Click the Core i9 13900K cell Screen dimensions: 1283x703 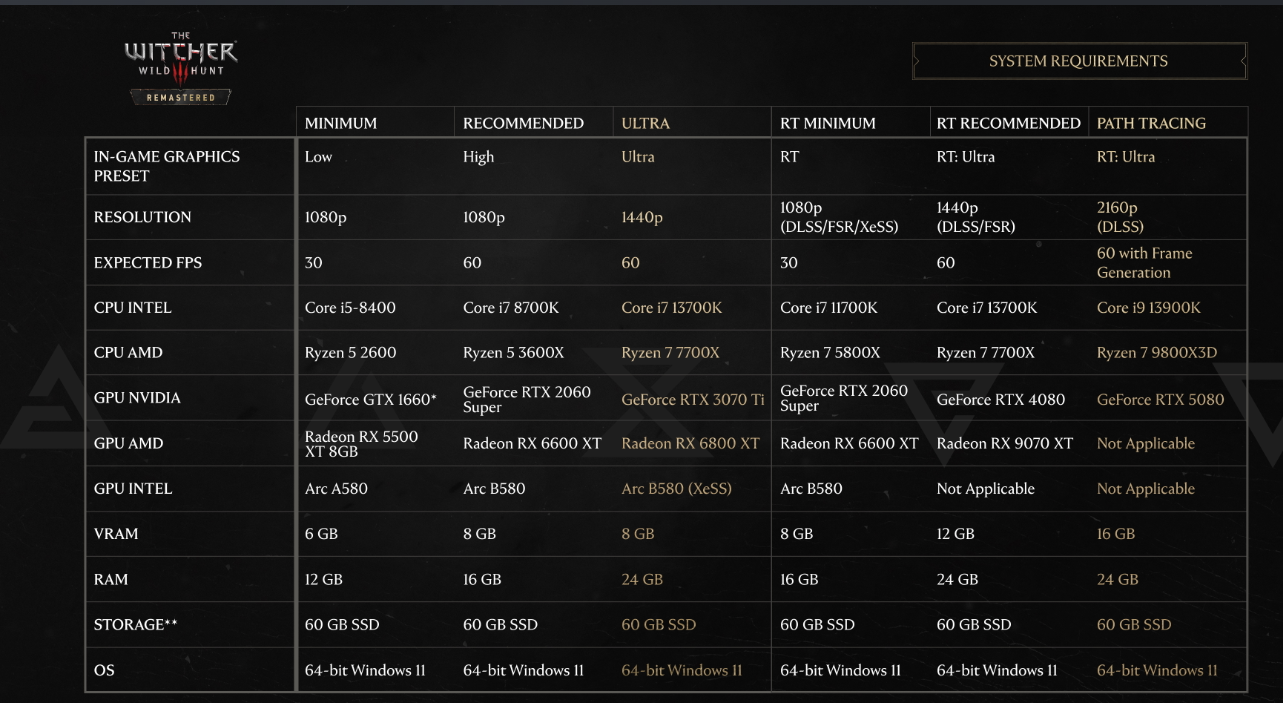point(1149,308)
